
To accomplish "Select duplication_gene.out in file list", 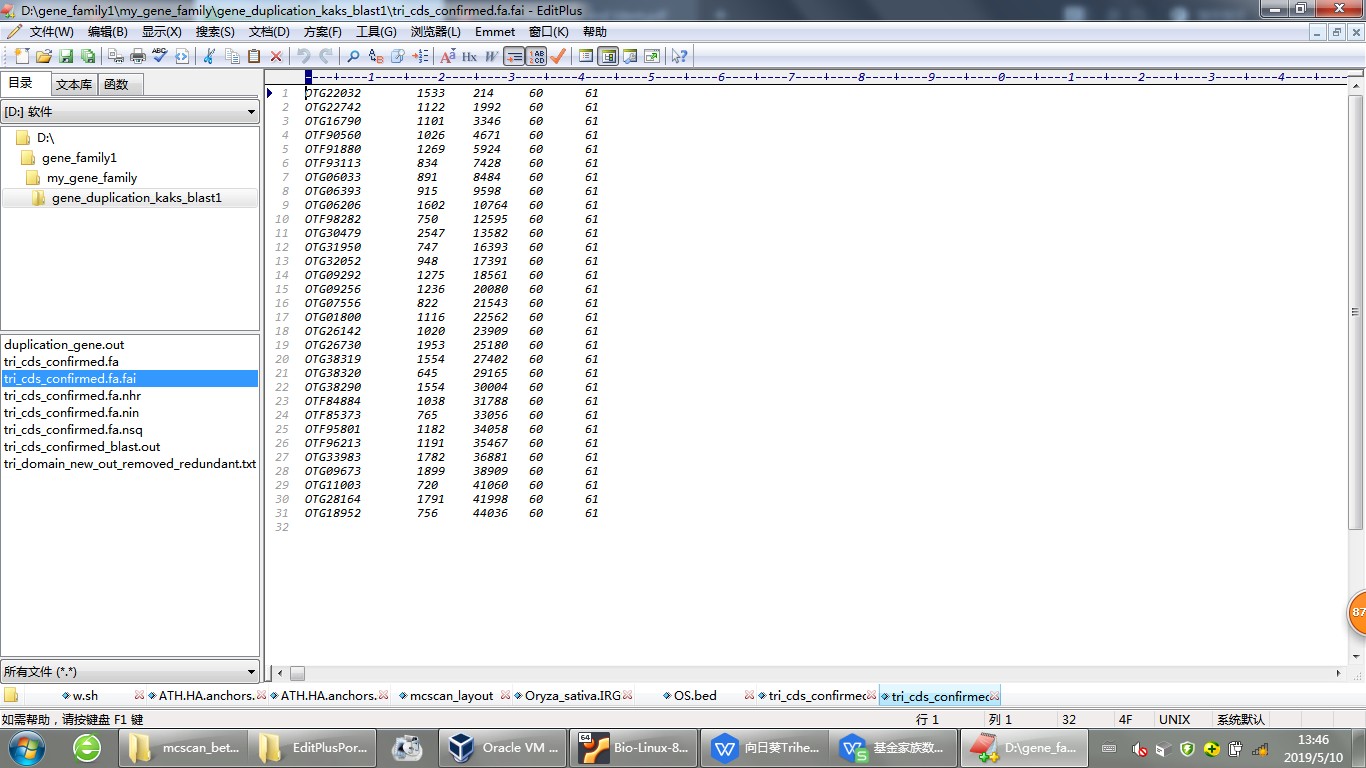I will click(64, 345).
